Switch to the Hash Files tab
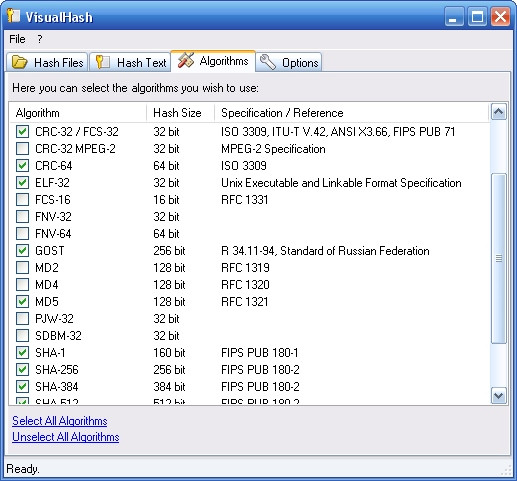The width and height of the screenshot is (517, 481). tap(47, 62)
